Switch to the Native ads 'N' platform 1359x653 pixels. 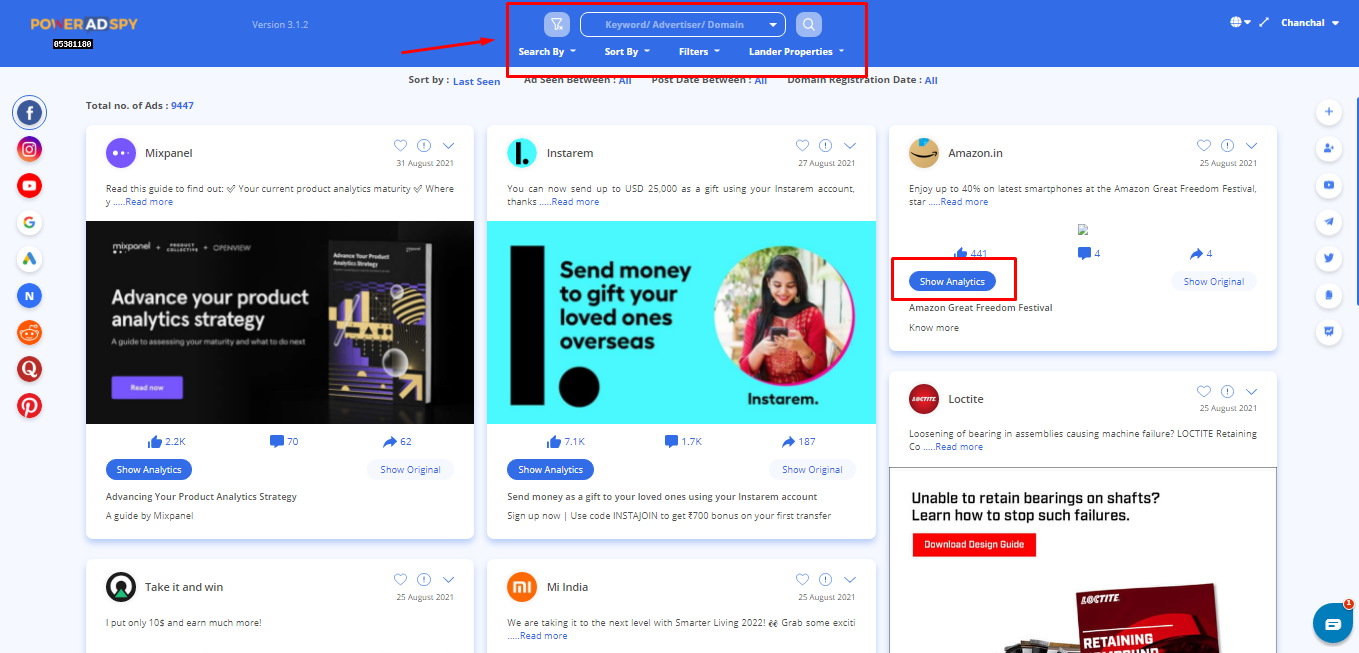pyautogui.click(x=30, y=296)
